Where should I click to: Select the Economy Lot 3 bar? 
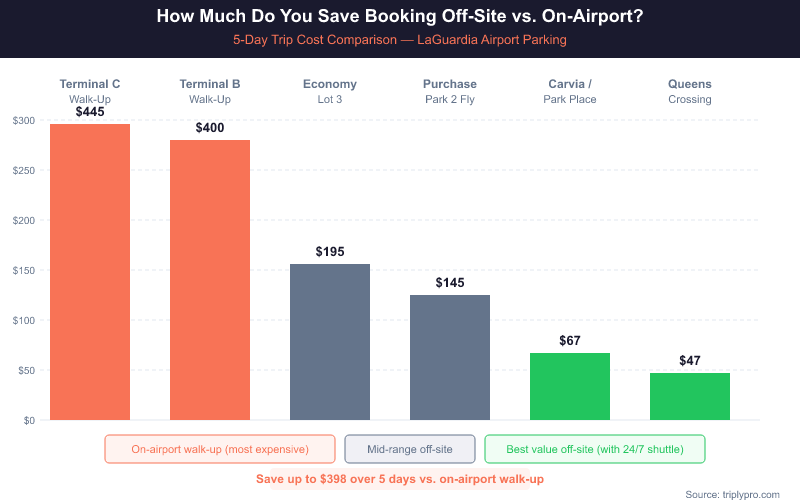(x=330, y=341)
